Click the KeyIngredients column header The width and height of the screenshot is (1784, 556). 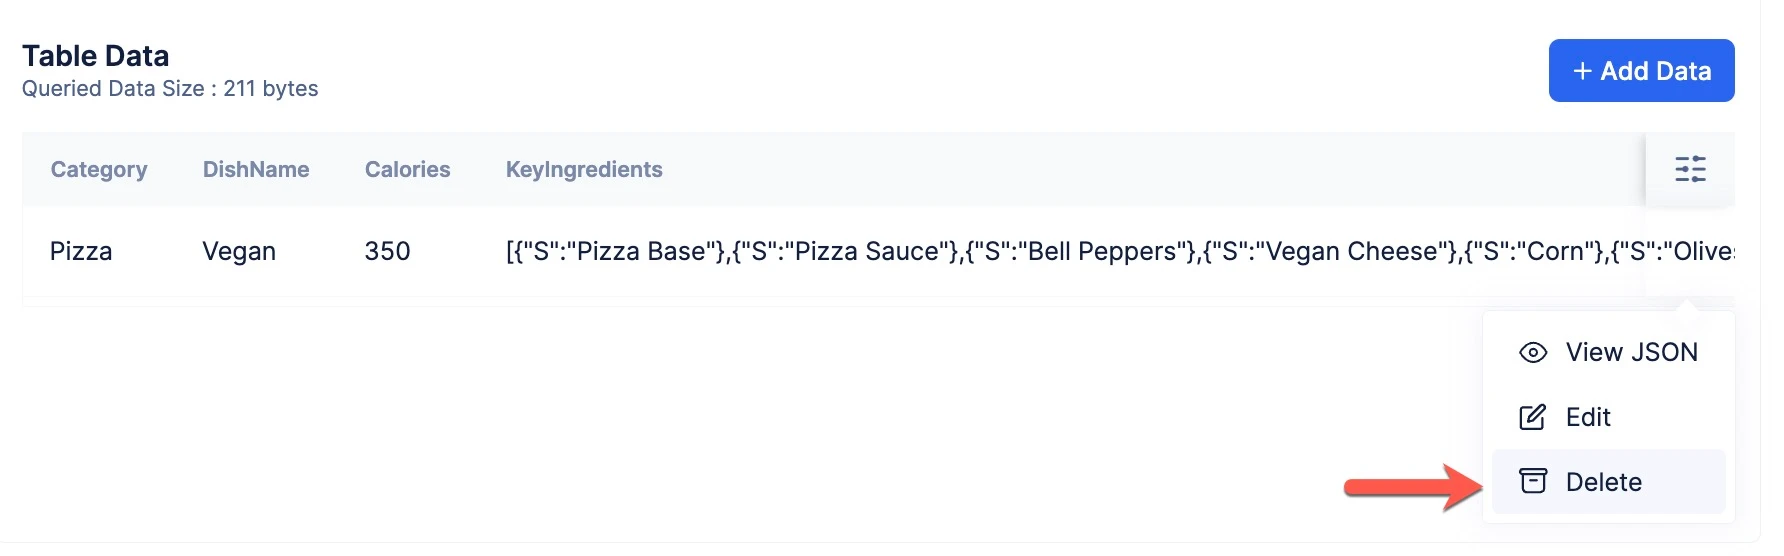coord(584,169)
